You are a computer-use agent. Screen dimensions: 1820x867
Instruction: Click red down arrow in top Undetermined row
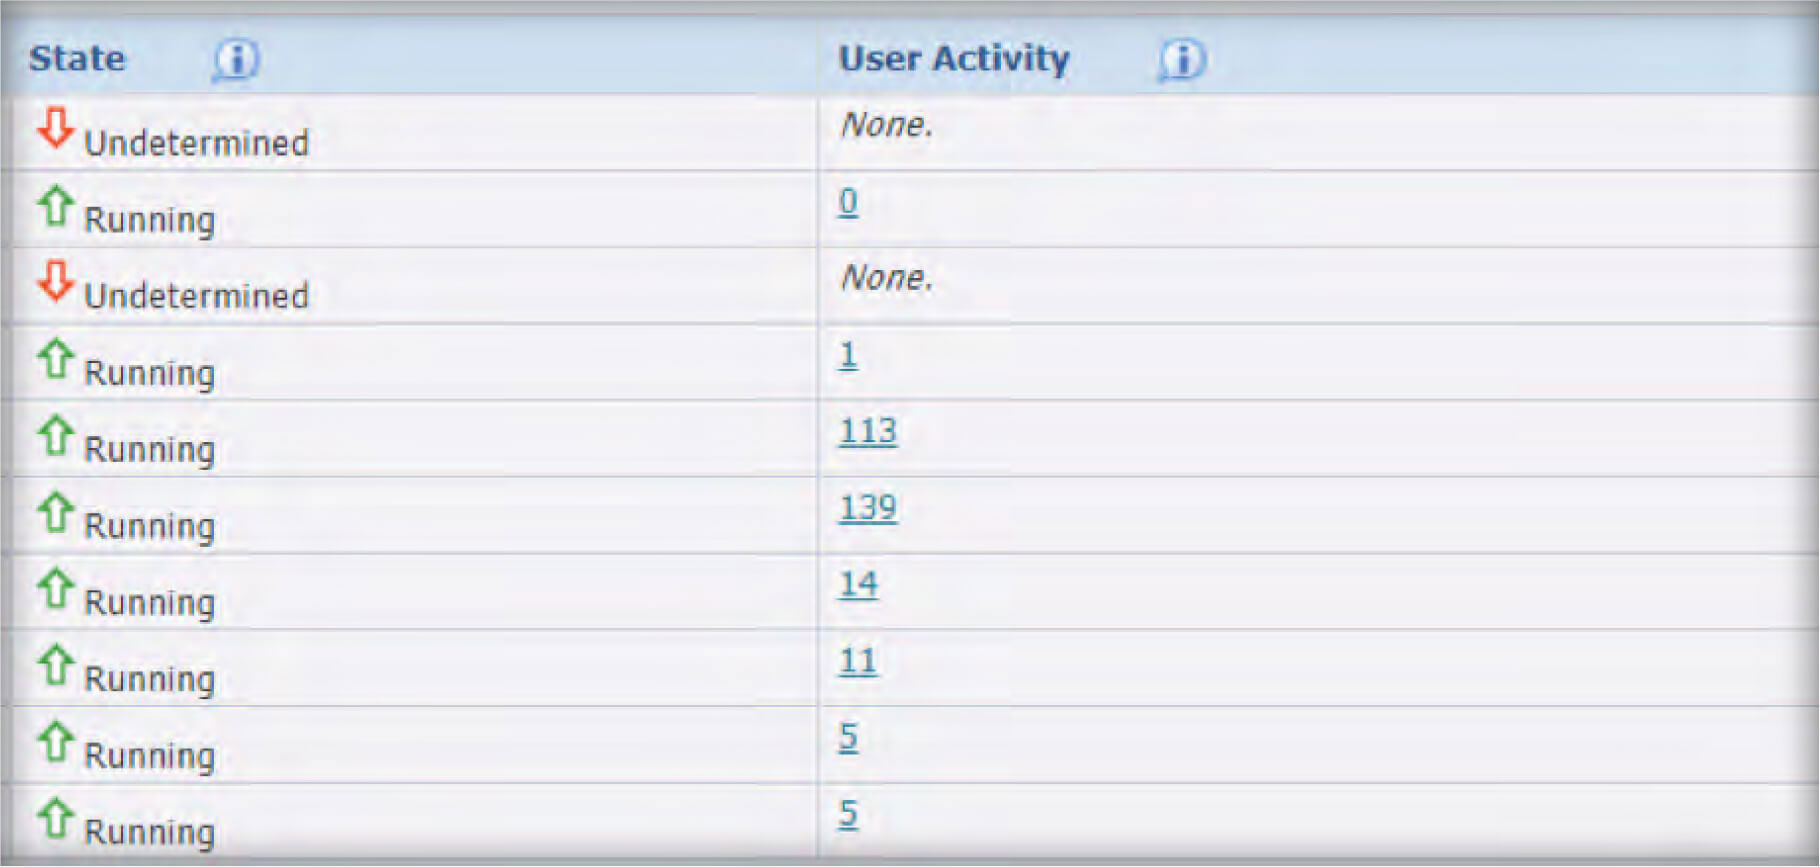coord(55,128)
